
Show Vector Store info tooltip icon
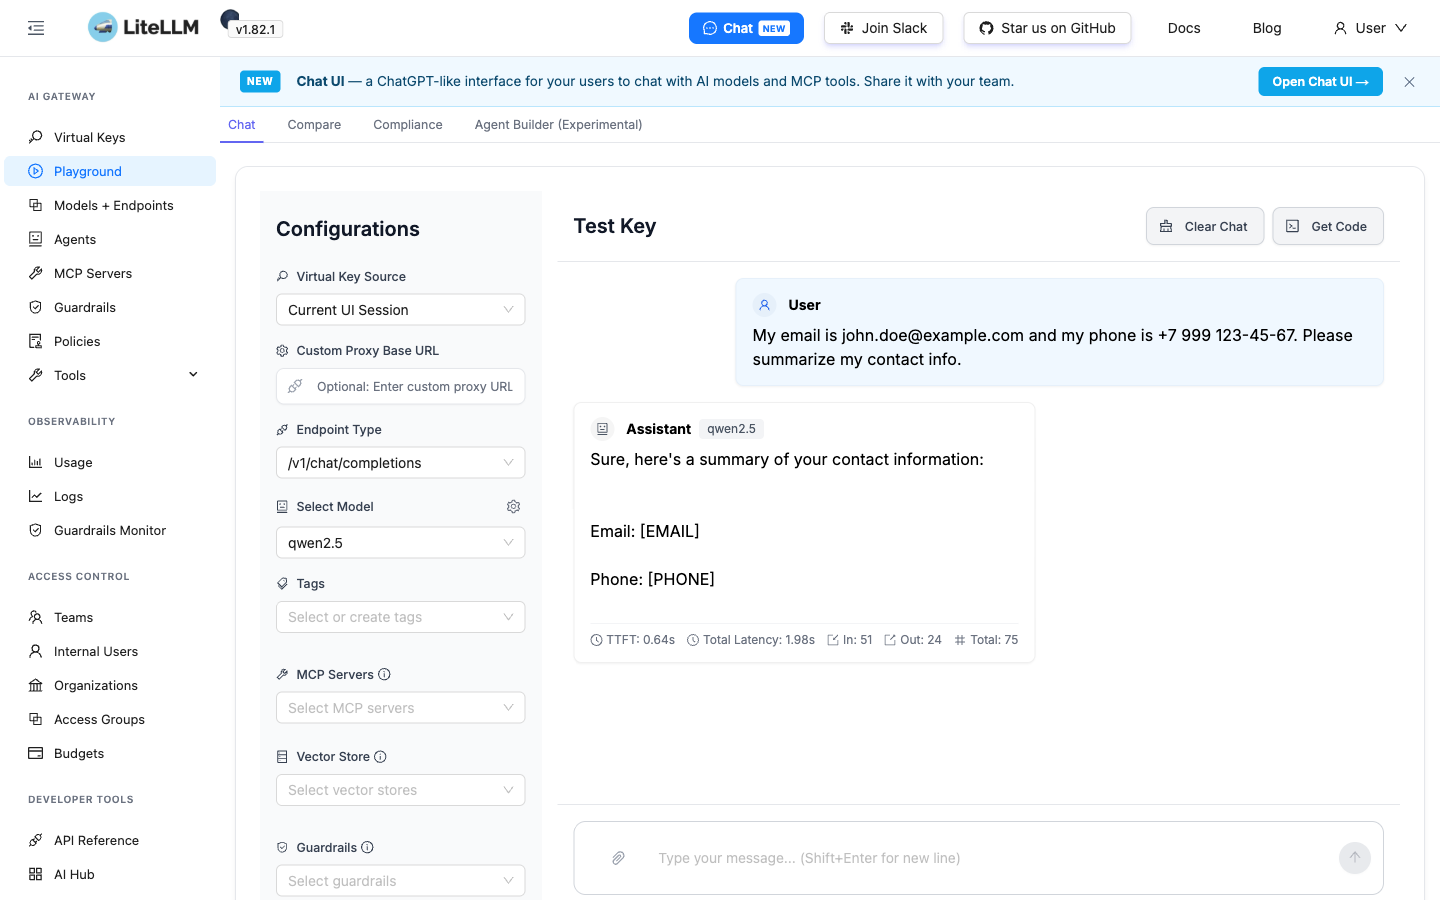(380, 757)
